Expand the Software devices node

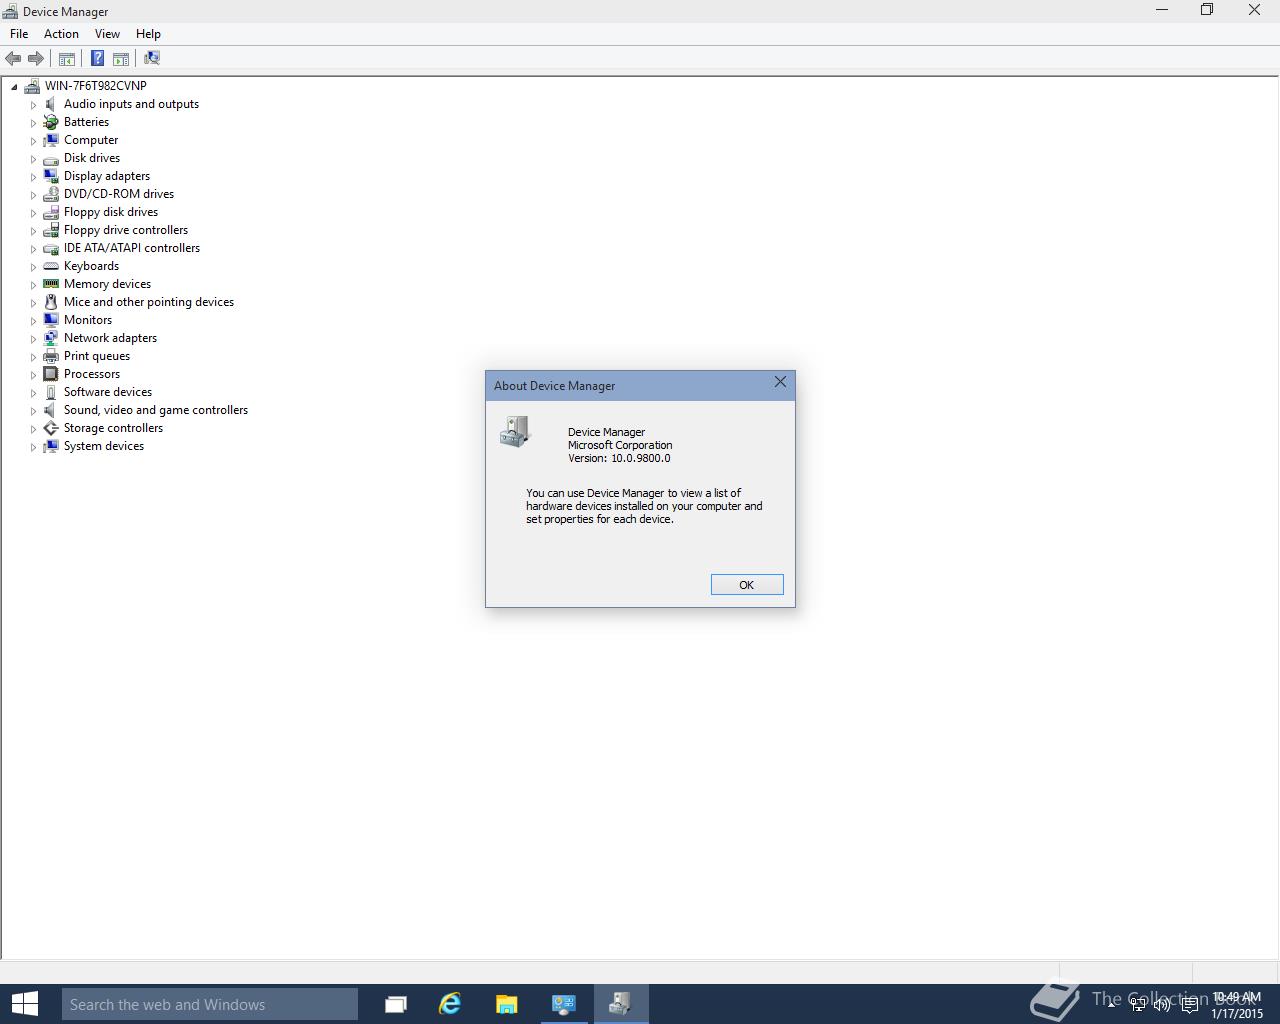click(x=33, y=393)
